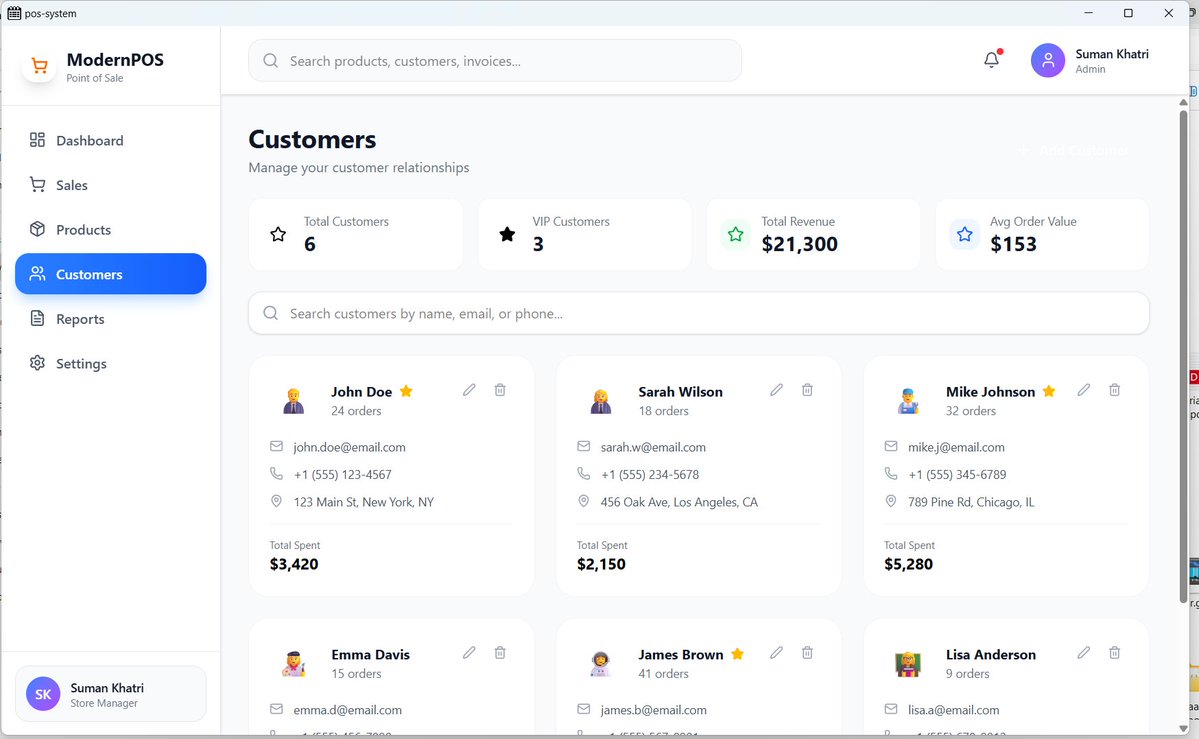Click Mike Johnson's VIP star
Image resolution: width=1199 pixels, height=739 pixels.
pyautogui.click(x=1049, y=391)
